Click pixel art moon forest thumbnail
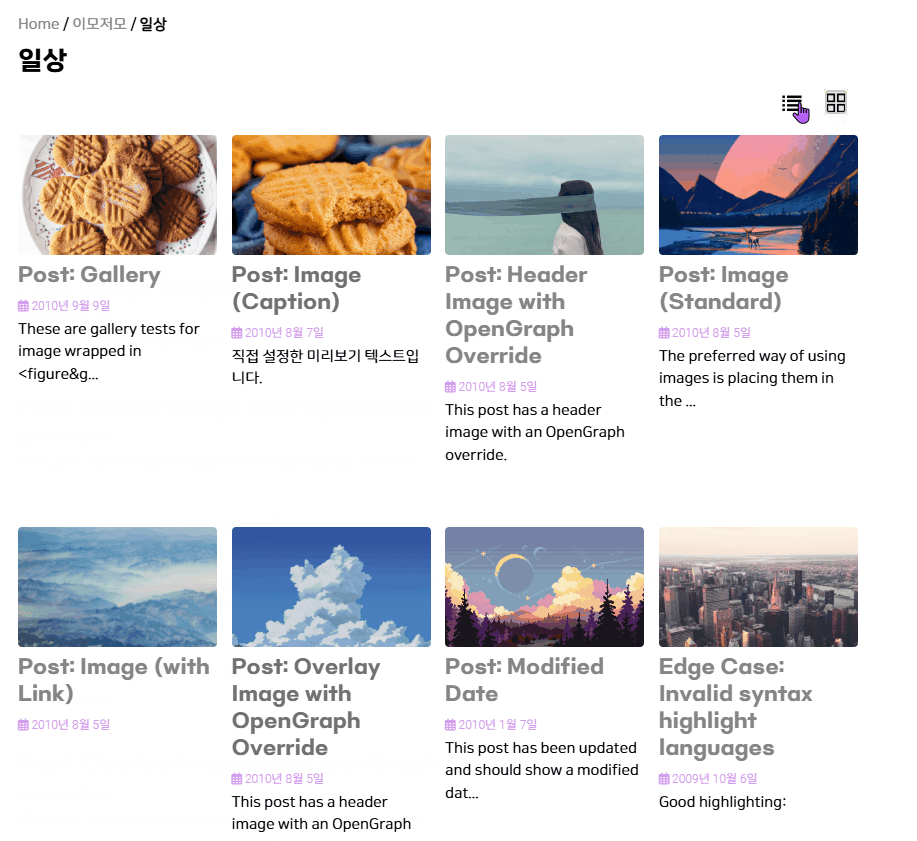The height and width of the screenshot is (841, 917). (x=544, y=587)
